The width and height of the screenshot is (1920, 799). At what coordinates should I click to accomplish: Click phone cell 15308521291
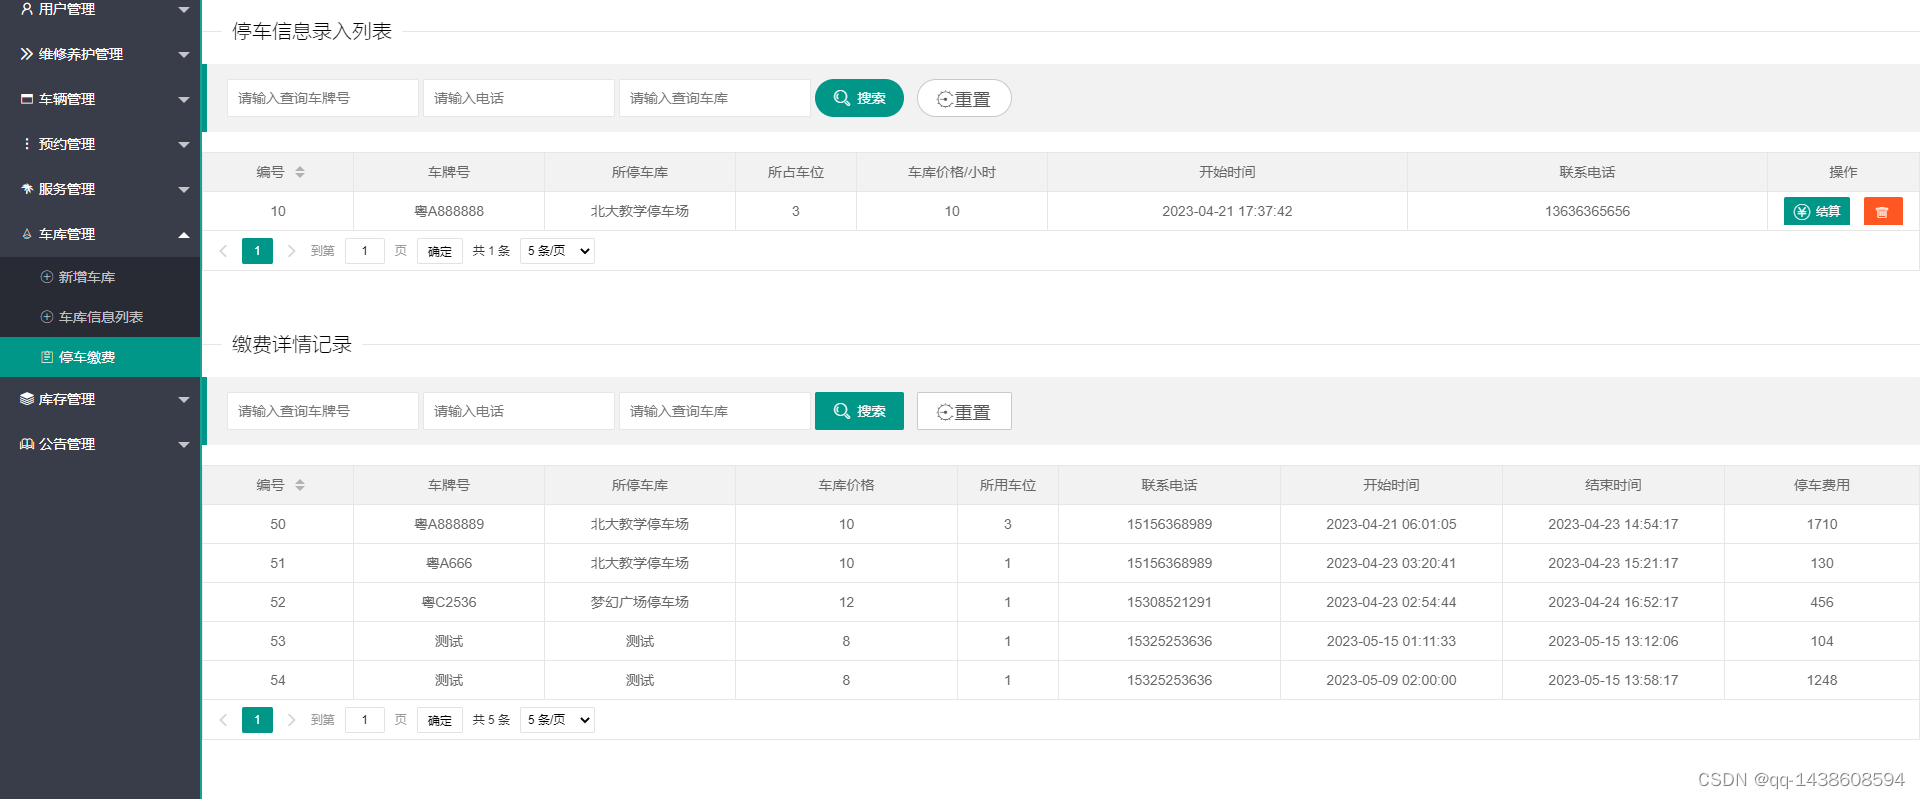(1169, 602)
